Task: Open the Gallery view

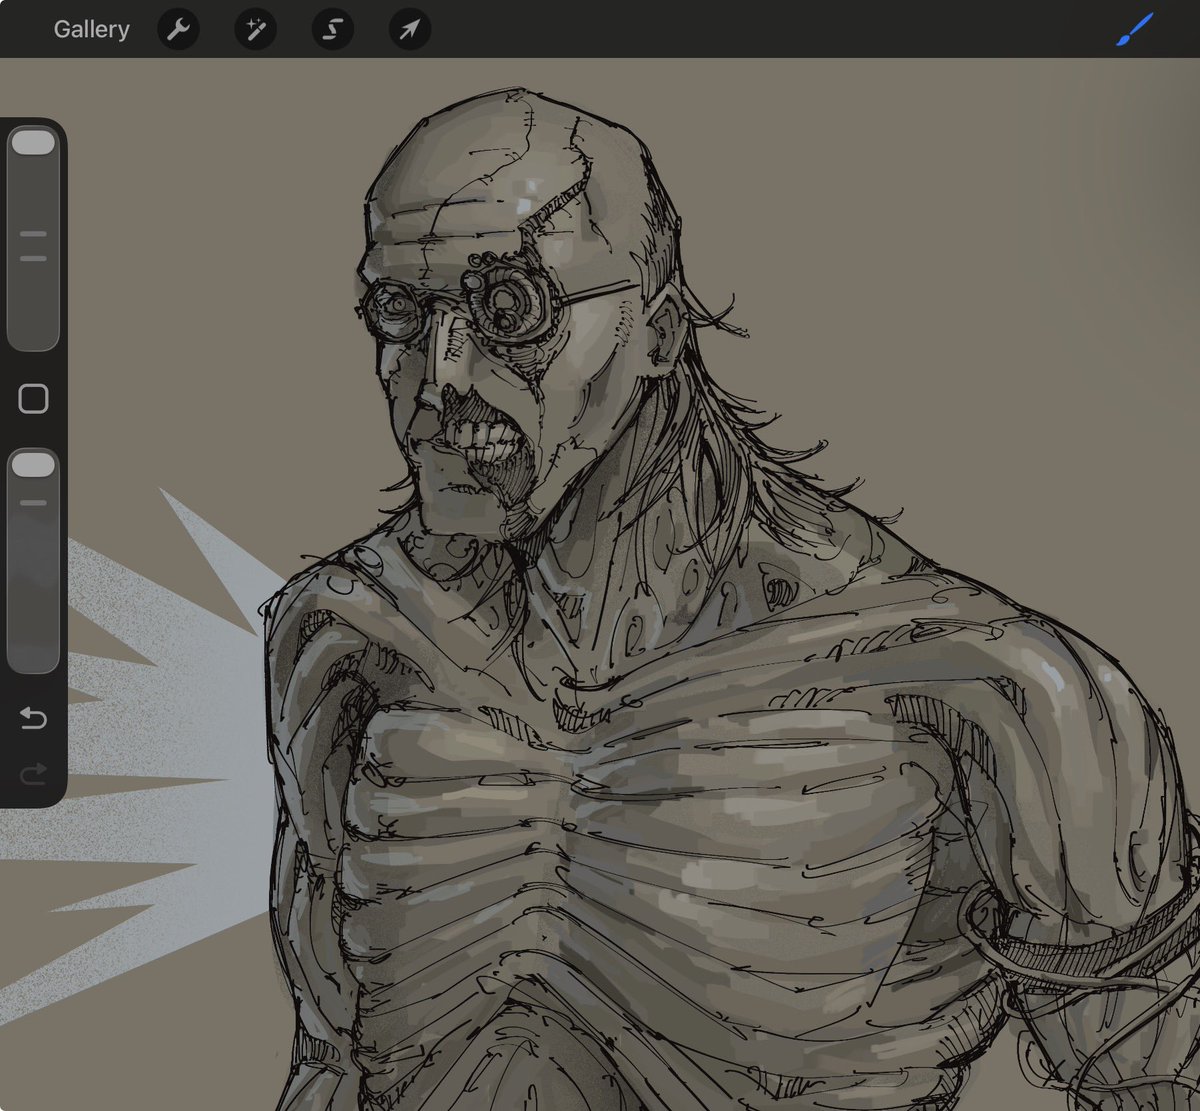Action: tap(91, 29)
